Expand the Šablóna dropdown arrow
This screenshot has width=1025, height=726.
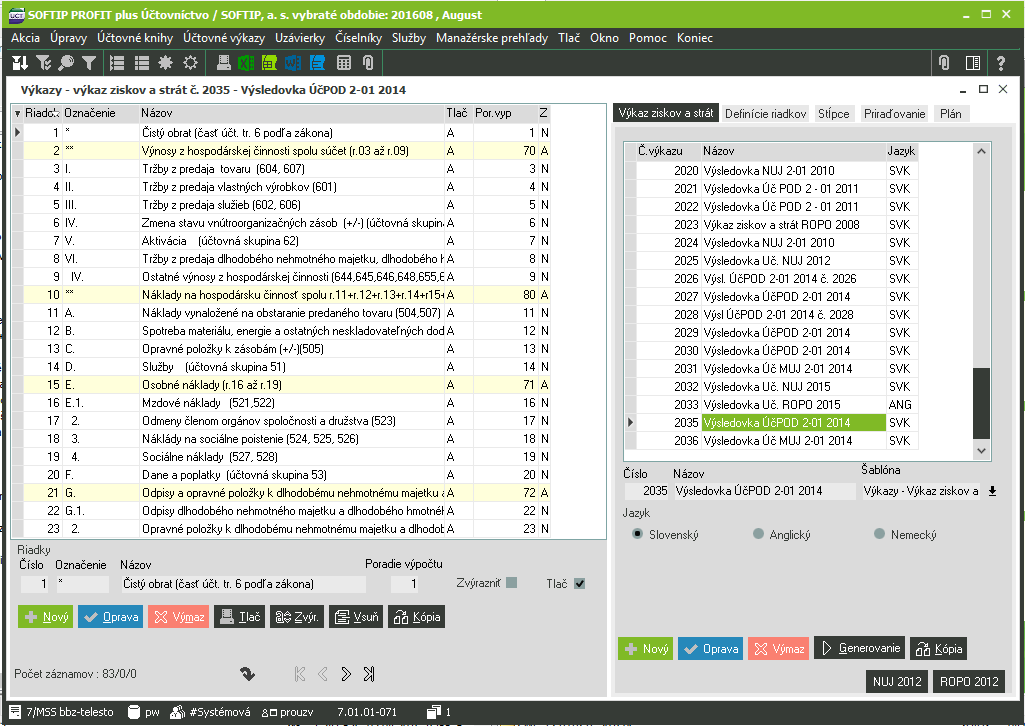click(x=992, y=491)
